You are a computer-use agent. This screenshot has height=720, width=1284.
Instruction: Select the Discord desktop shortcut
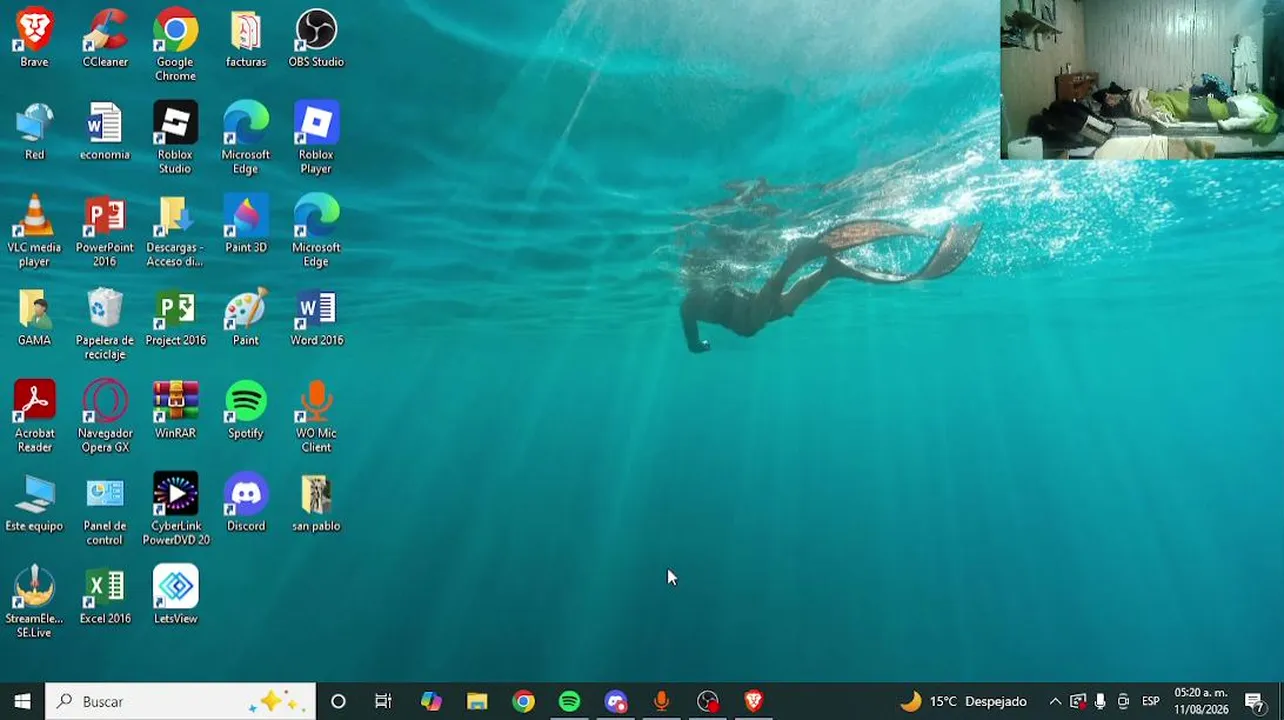[246, 503]
